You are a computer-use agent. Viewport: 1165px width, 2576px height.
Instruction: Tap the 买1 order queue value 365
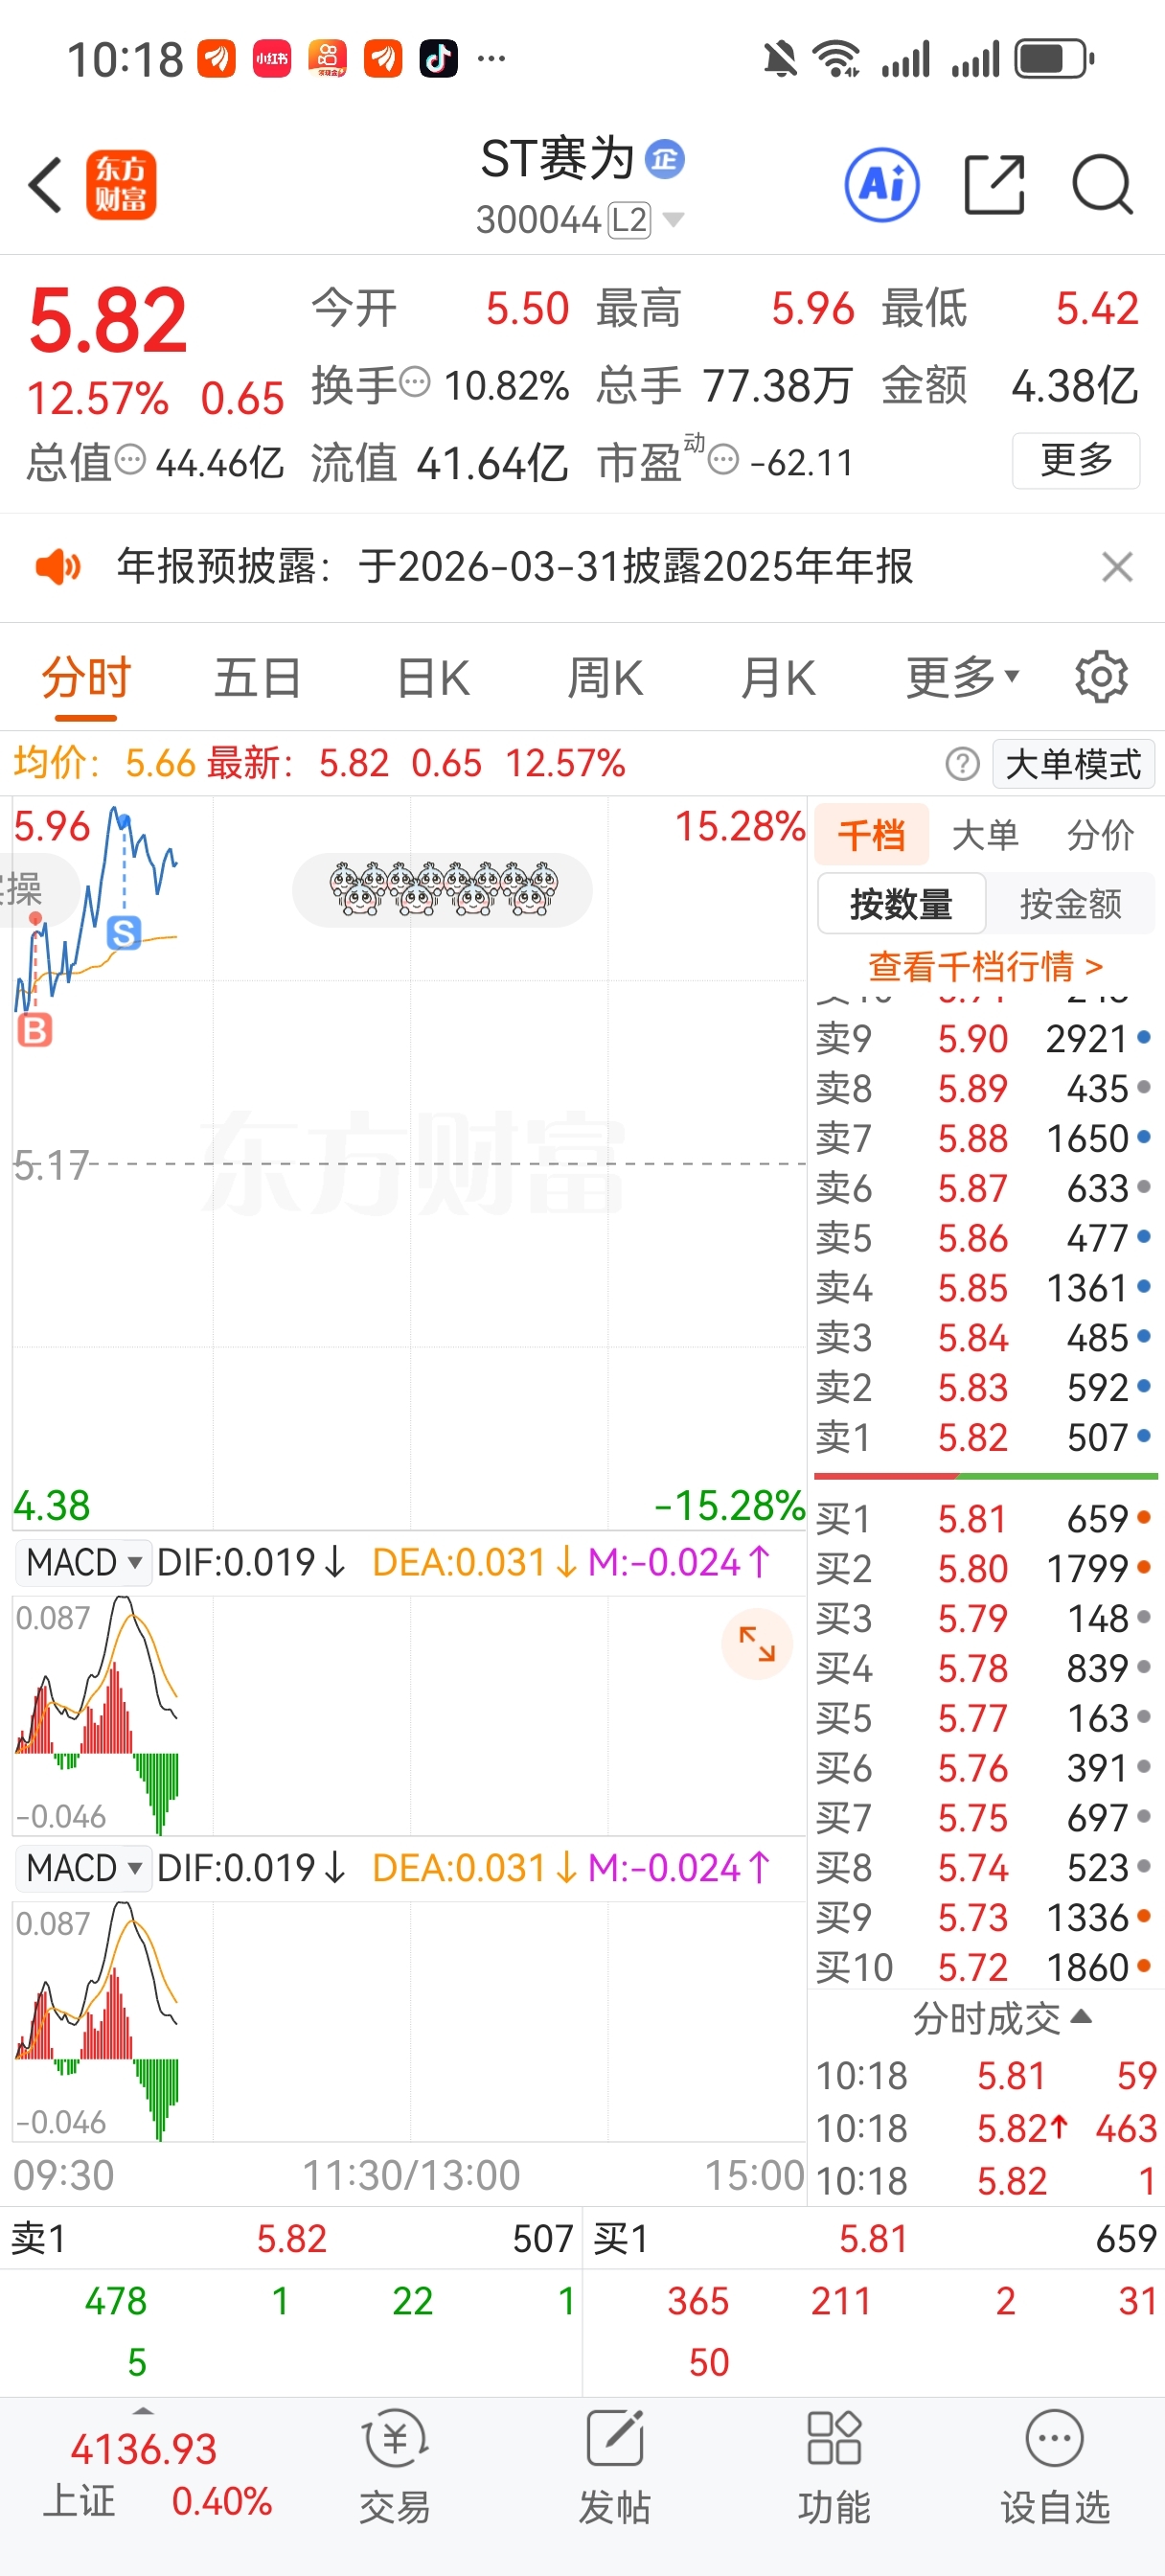click(x=698, y=2301)
